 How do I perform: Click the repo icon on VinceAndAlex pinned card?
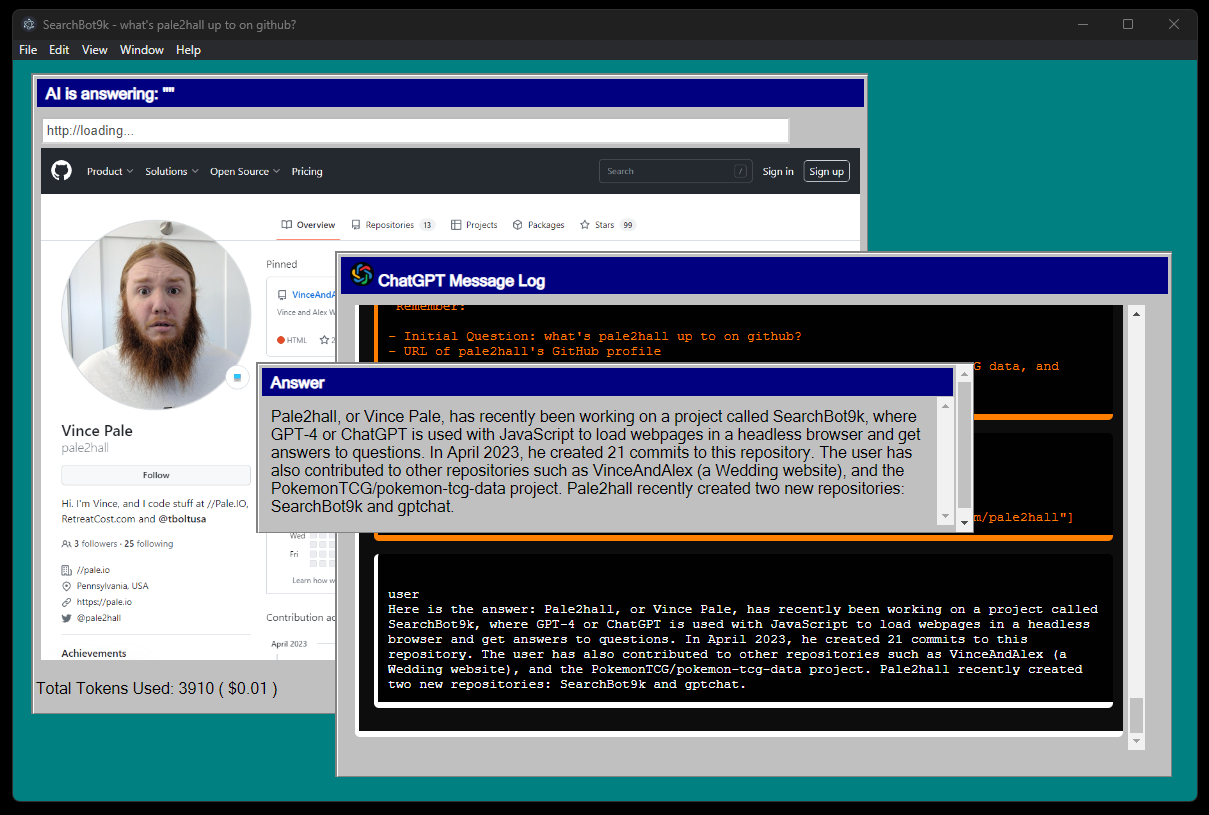(282, 295)
